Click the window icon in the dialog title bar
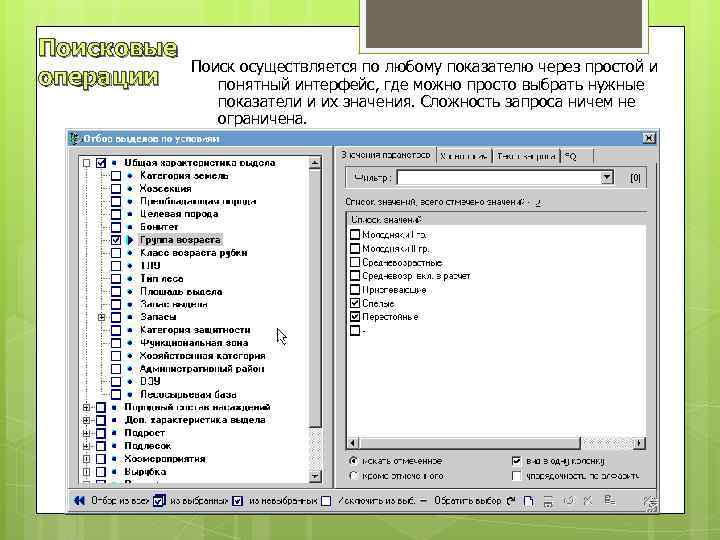 pyautogui.click(x=74, y=138)
